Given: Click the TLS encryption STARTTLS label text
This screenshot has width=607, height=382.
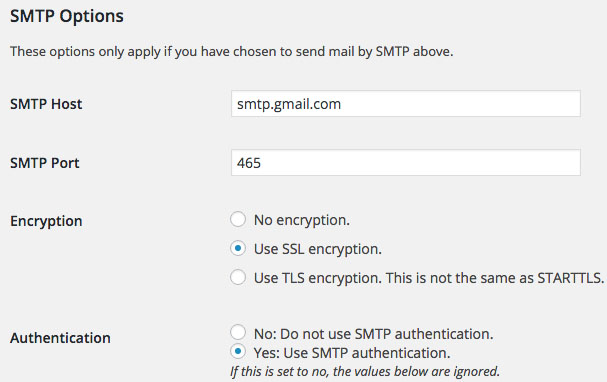Looking at the screenshot, I should [x=429, y=278].
